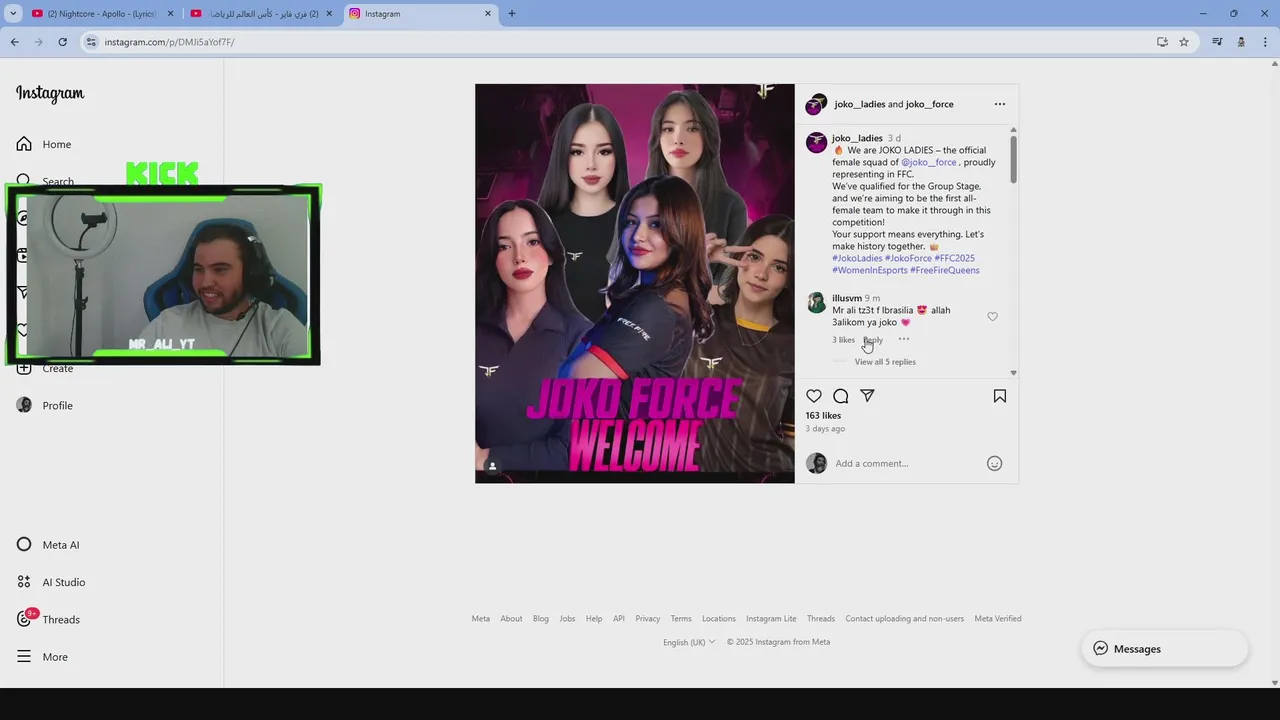Like illusvm's comment with heart

[x=992, y=316]
